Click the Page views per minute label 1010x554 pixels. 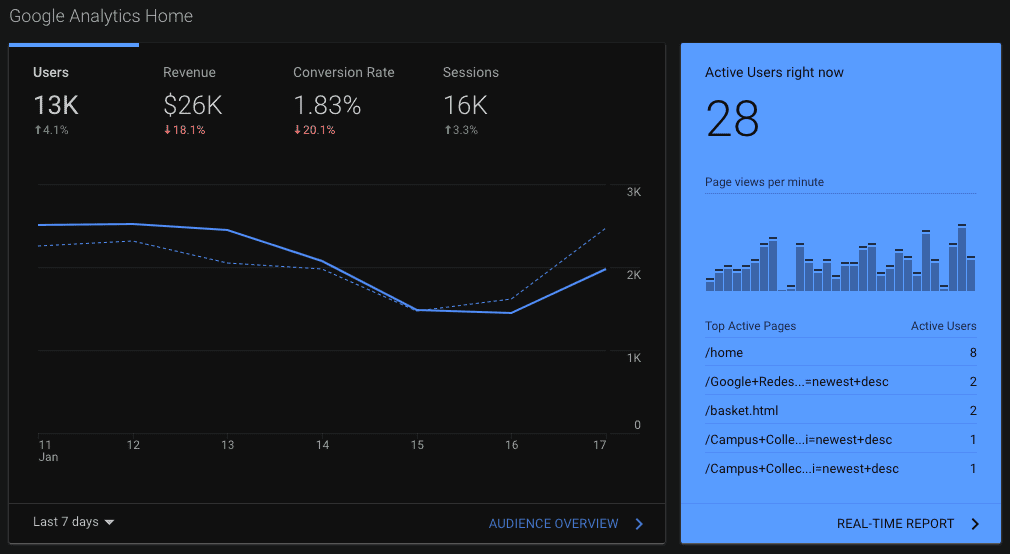pos(764,182)
